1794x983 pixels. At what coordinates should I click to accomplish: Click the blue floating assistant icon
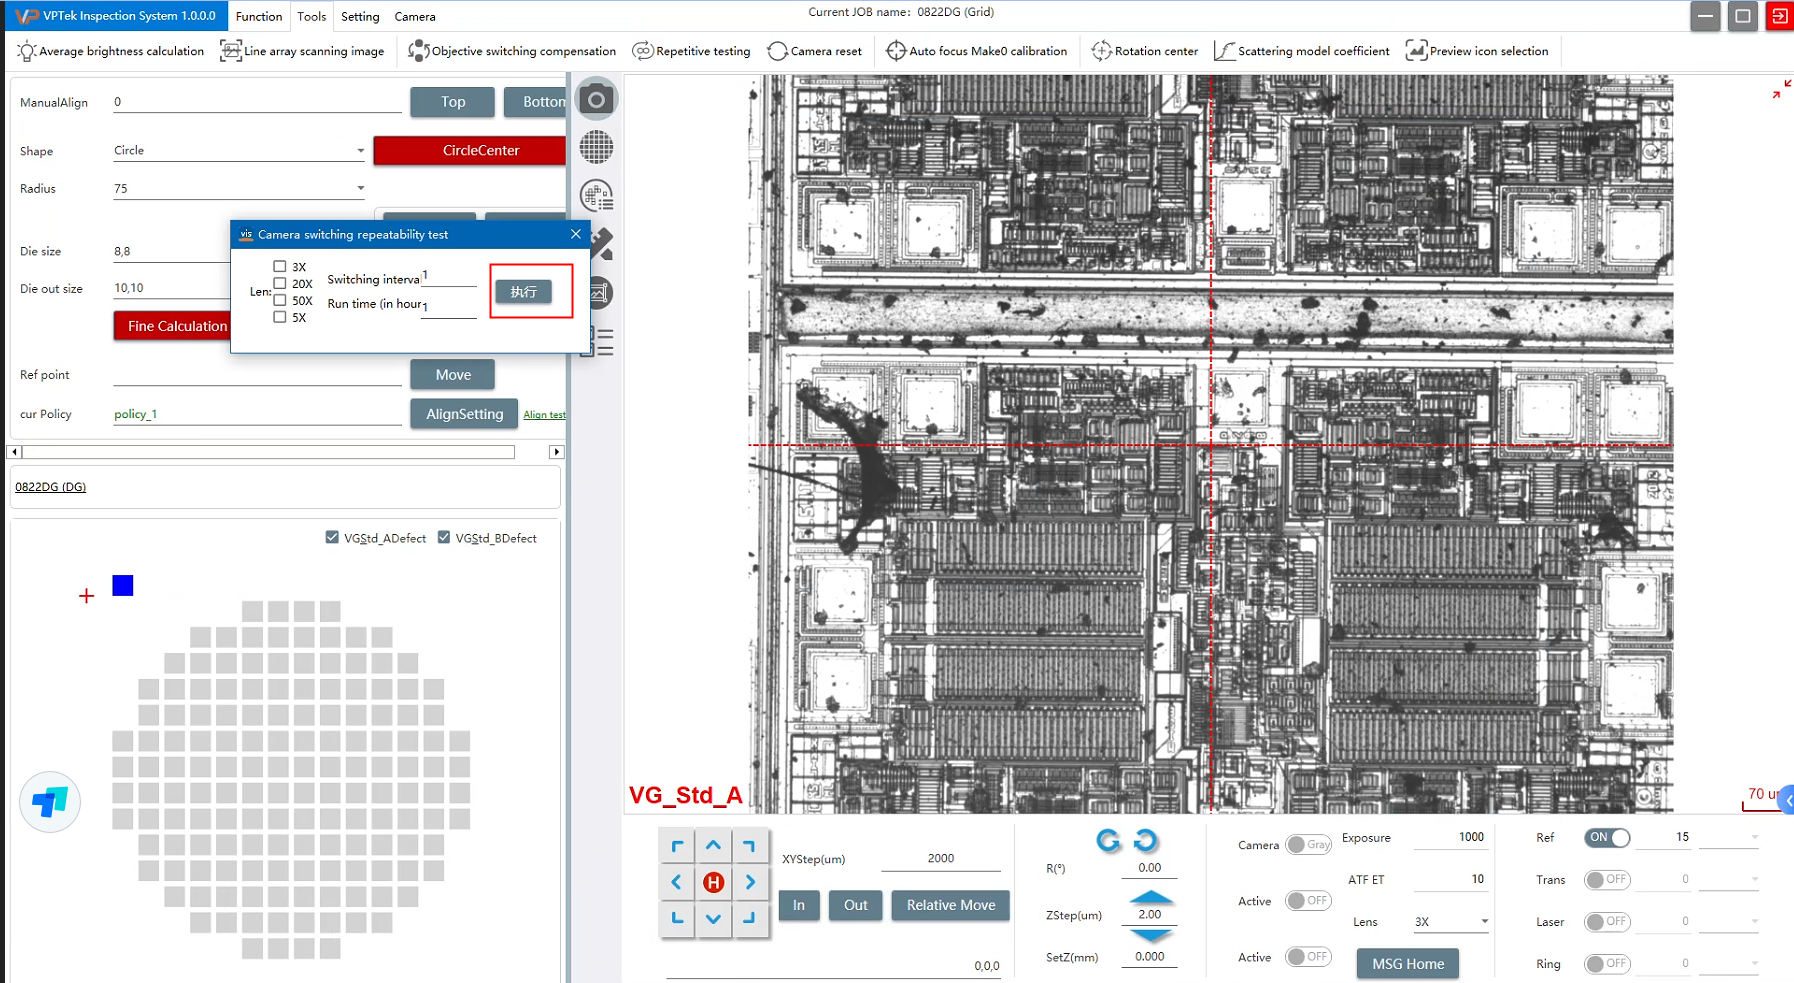[x=50, y=802]
